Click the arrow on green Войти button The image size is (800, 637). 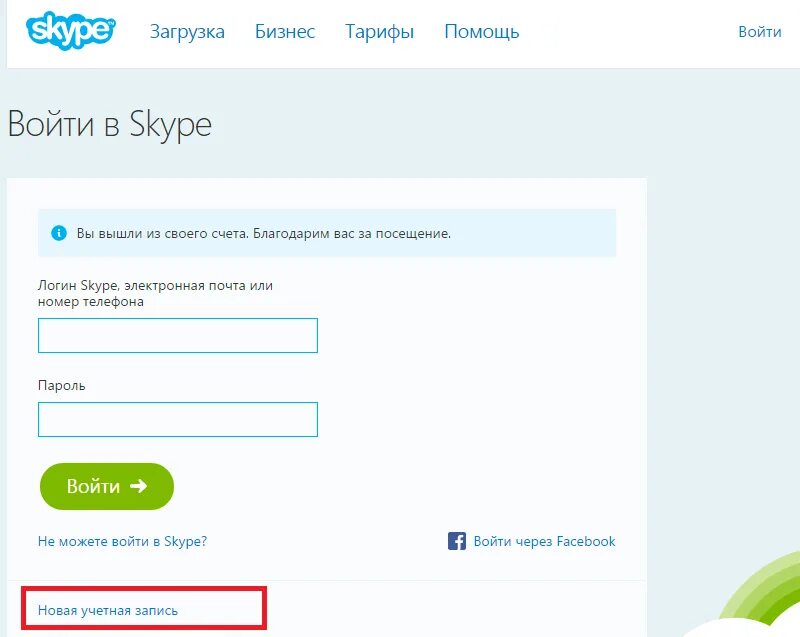click(138, 486)
